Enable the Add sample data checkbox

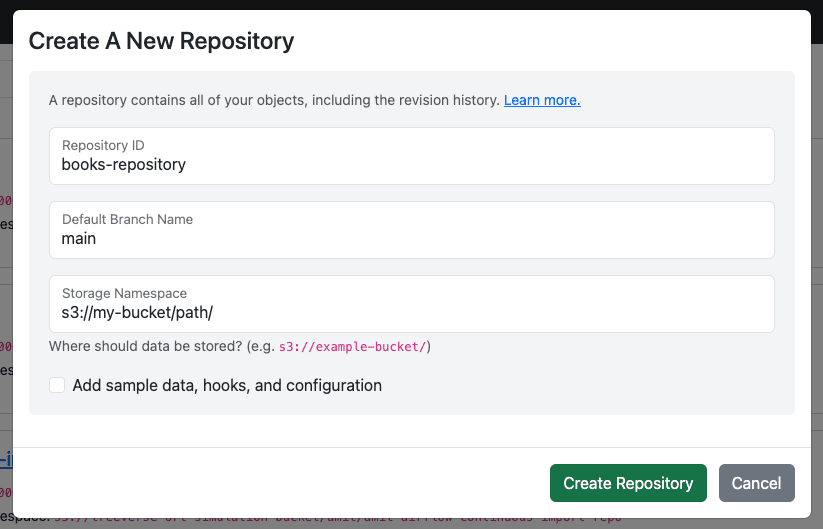[57, 385]
